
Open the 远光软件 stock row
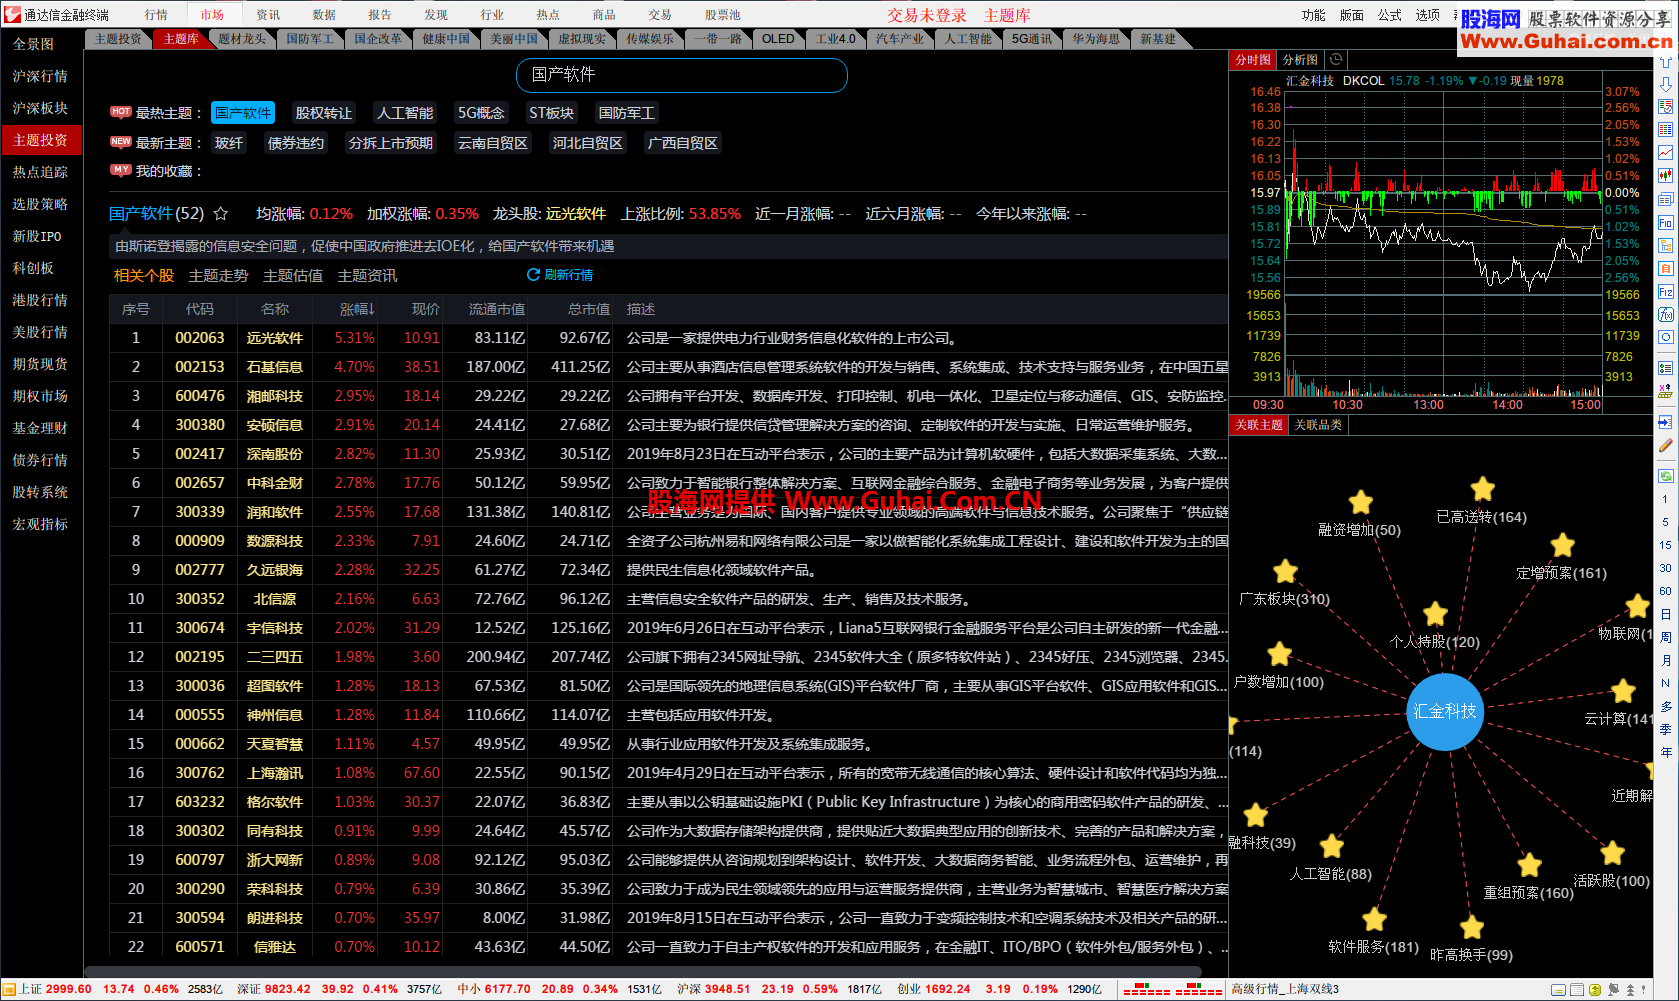coord(668,338)
